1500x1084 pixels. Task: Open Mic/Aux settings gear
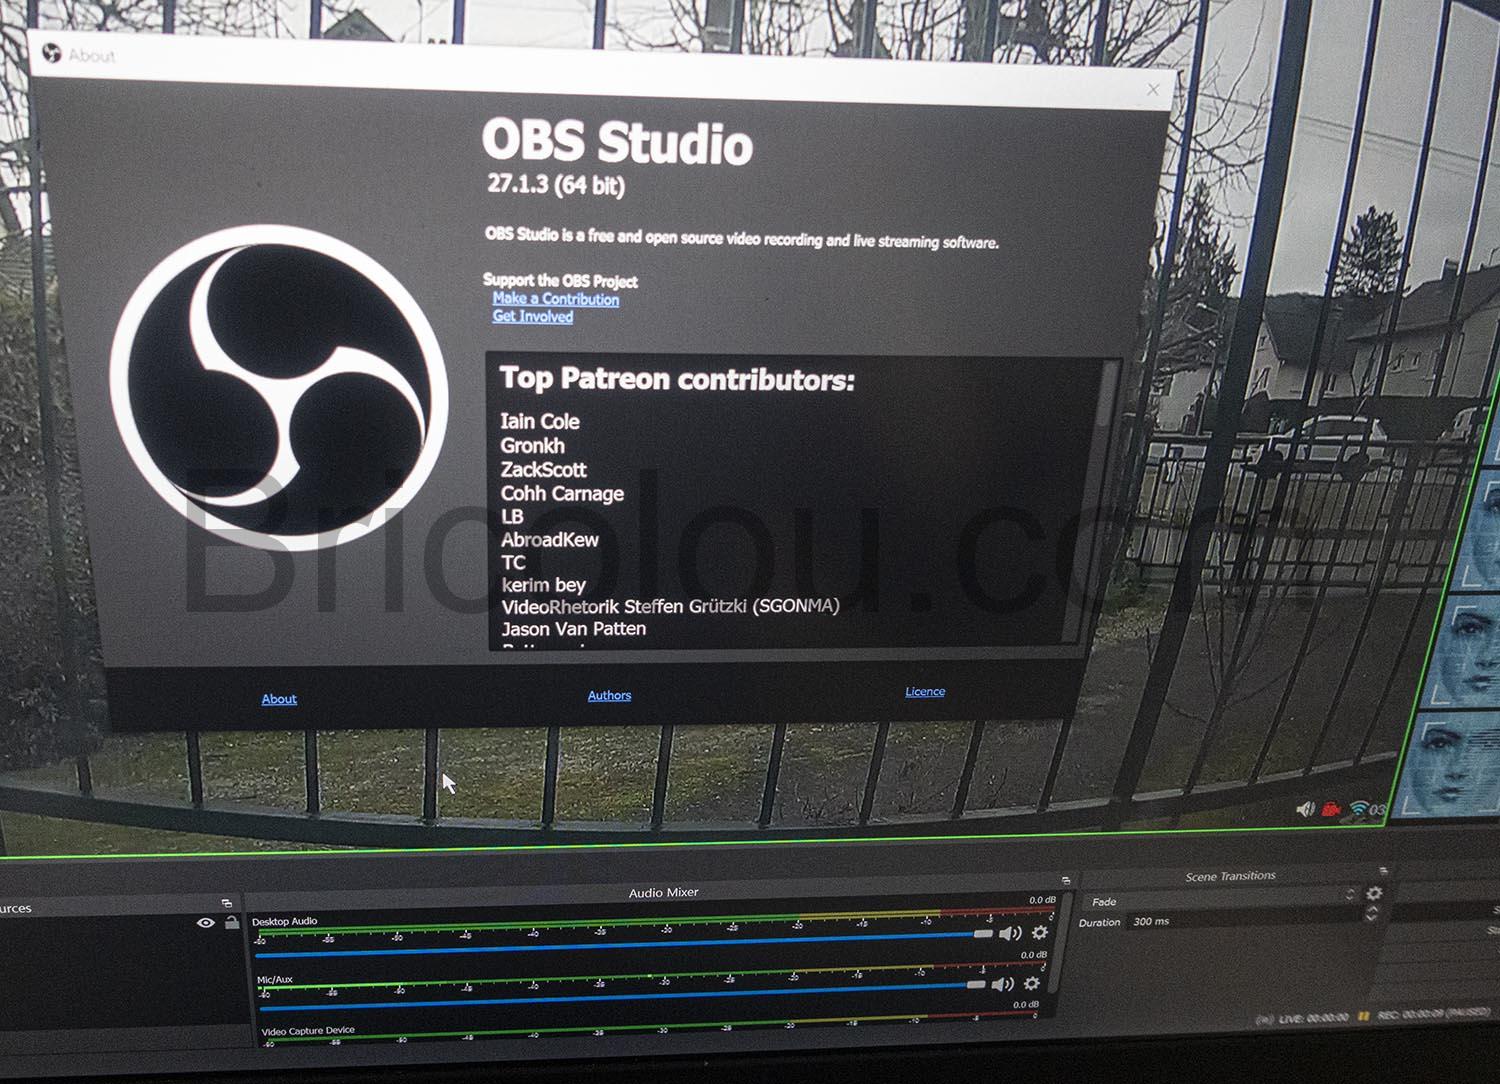click(x=1031, y=984)
